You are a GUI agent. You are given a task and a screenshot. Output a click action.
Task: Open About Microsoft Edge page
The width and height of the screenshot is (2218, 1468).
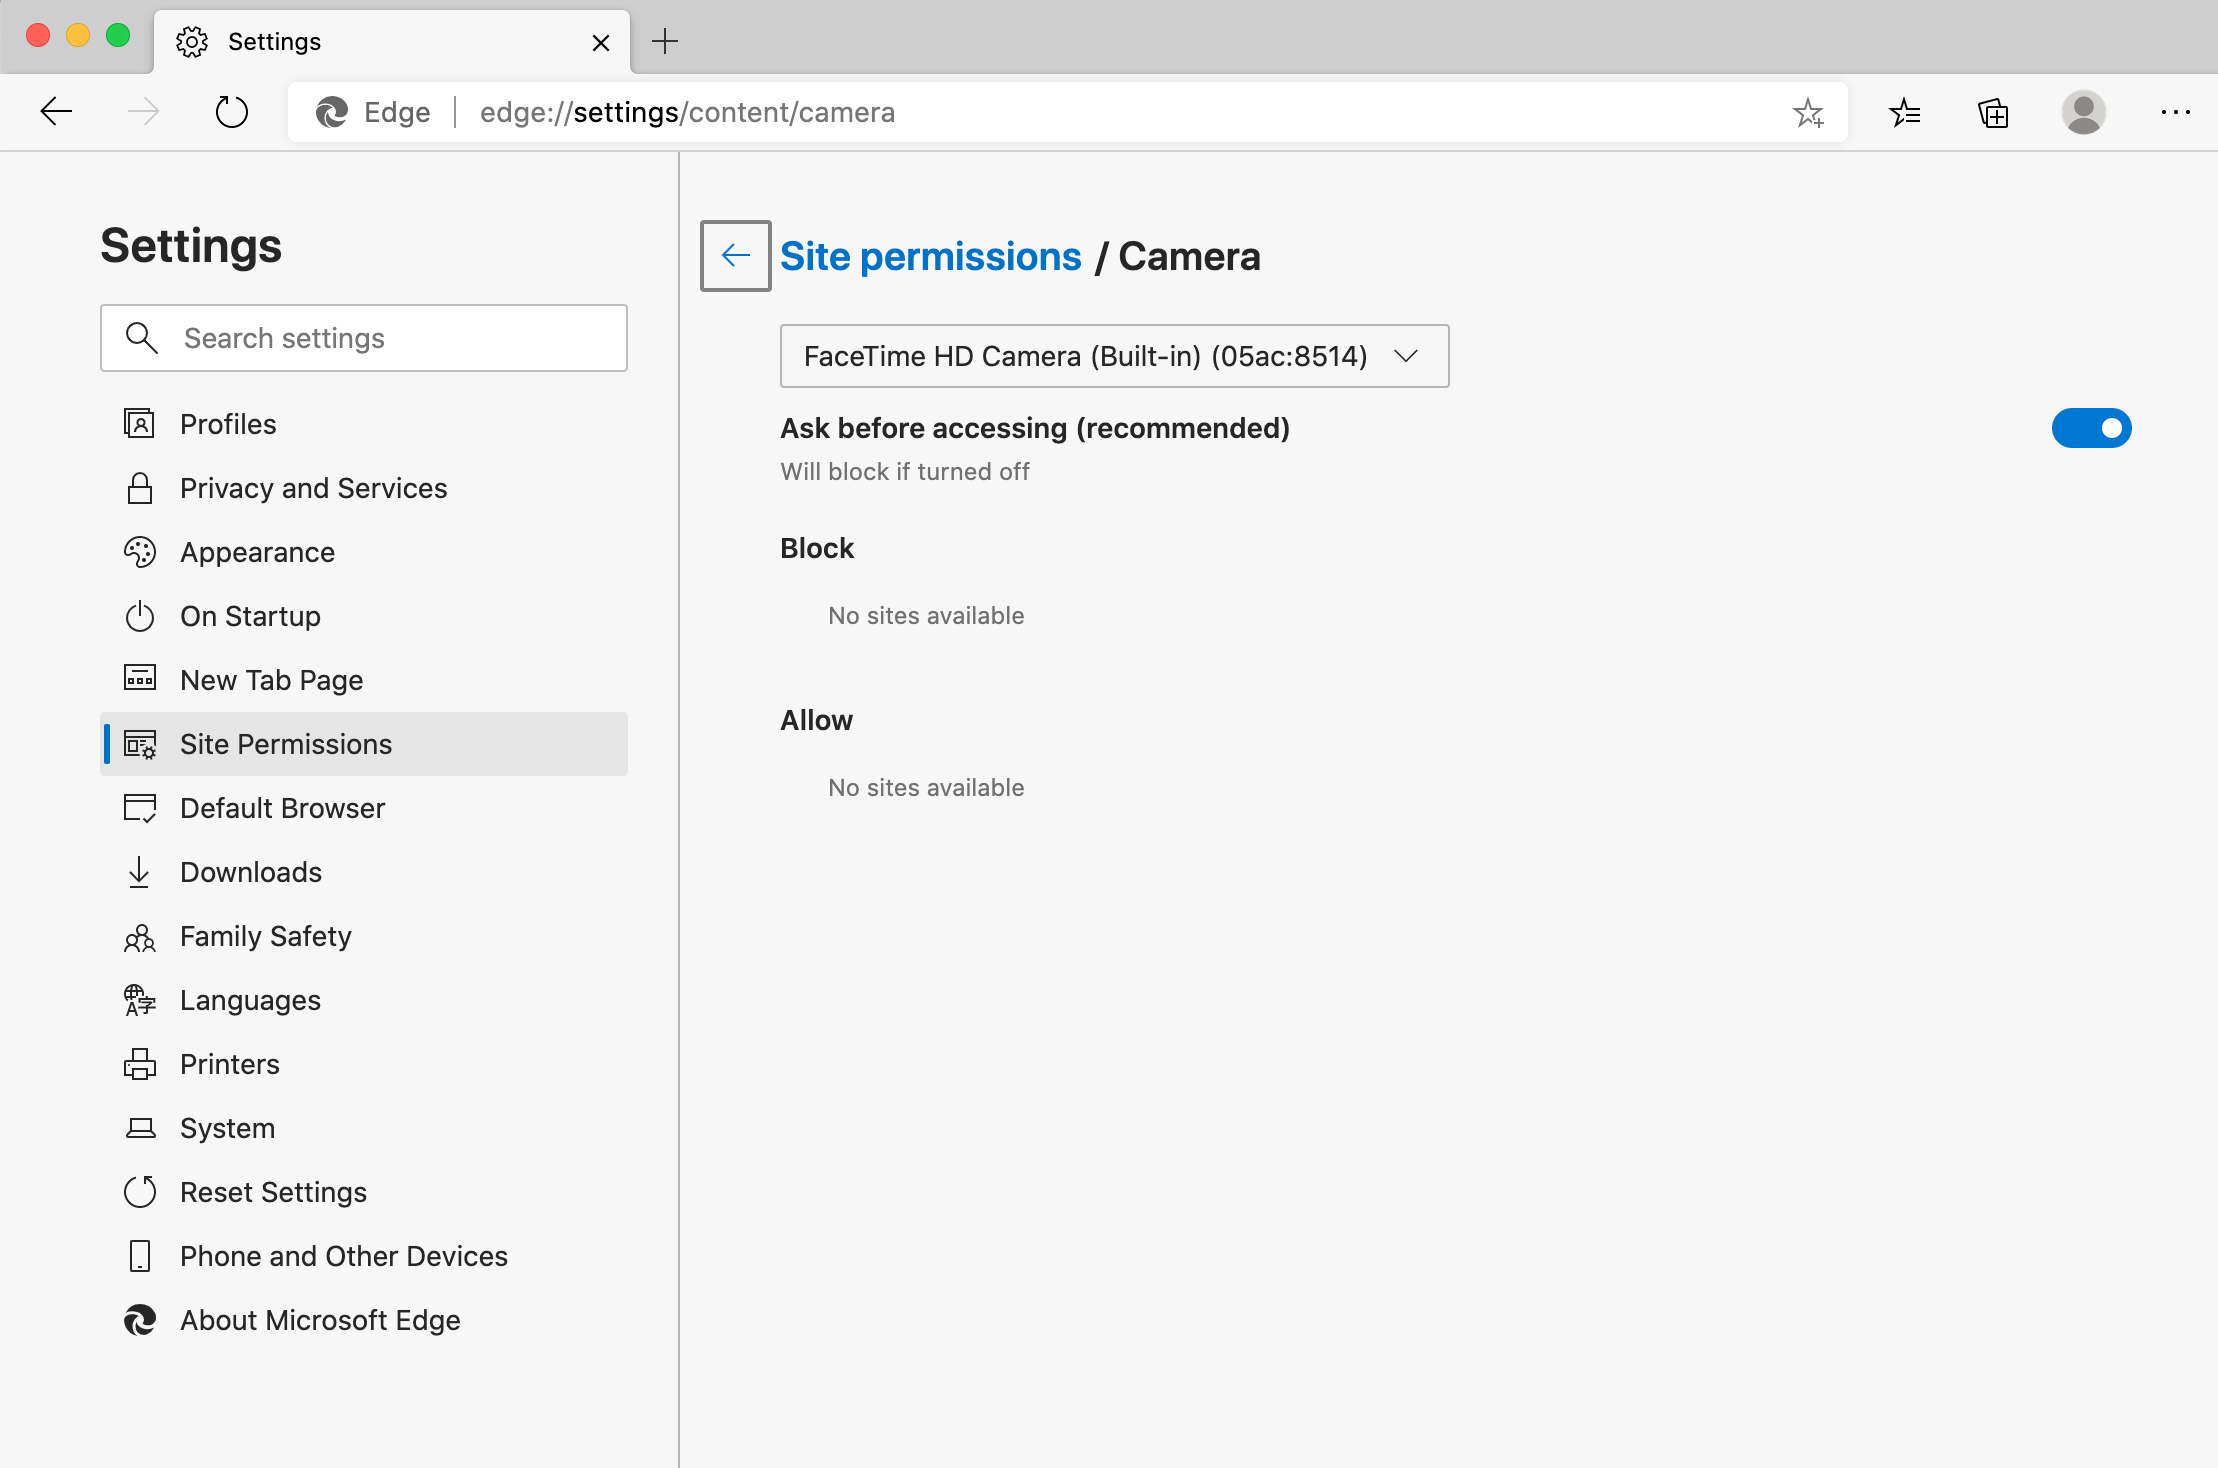coord(320,1320)
